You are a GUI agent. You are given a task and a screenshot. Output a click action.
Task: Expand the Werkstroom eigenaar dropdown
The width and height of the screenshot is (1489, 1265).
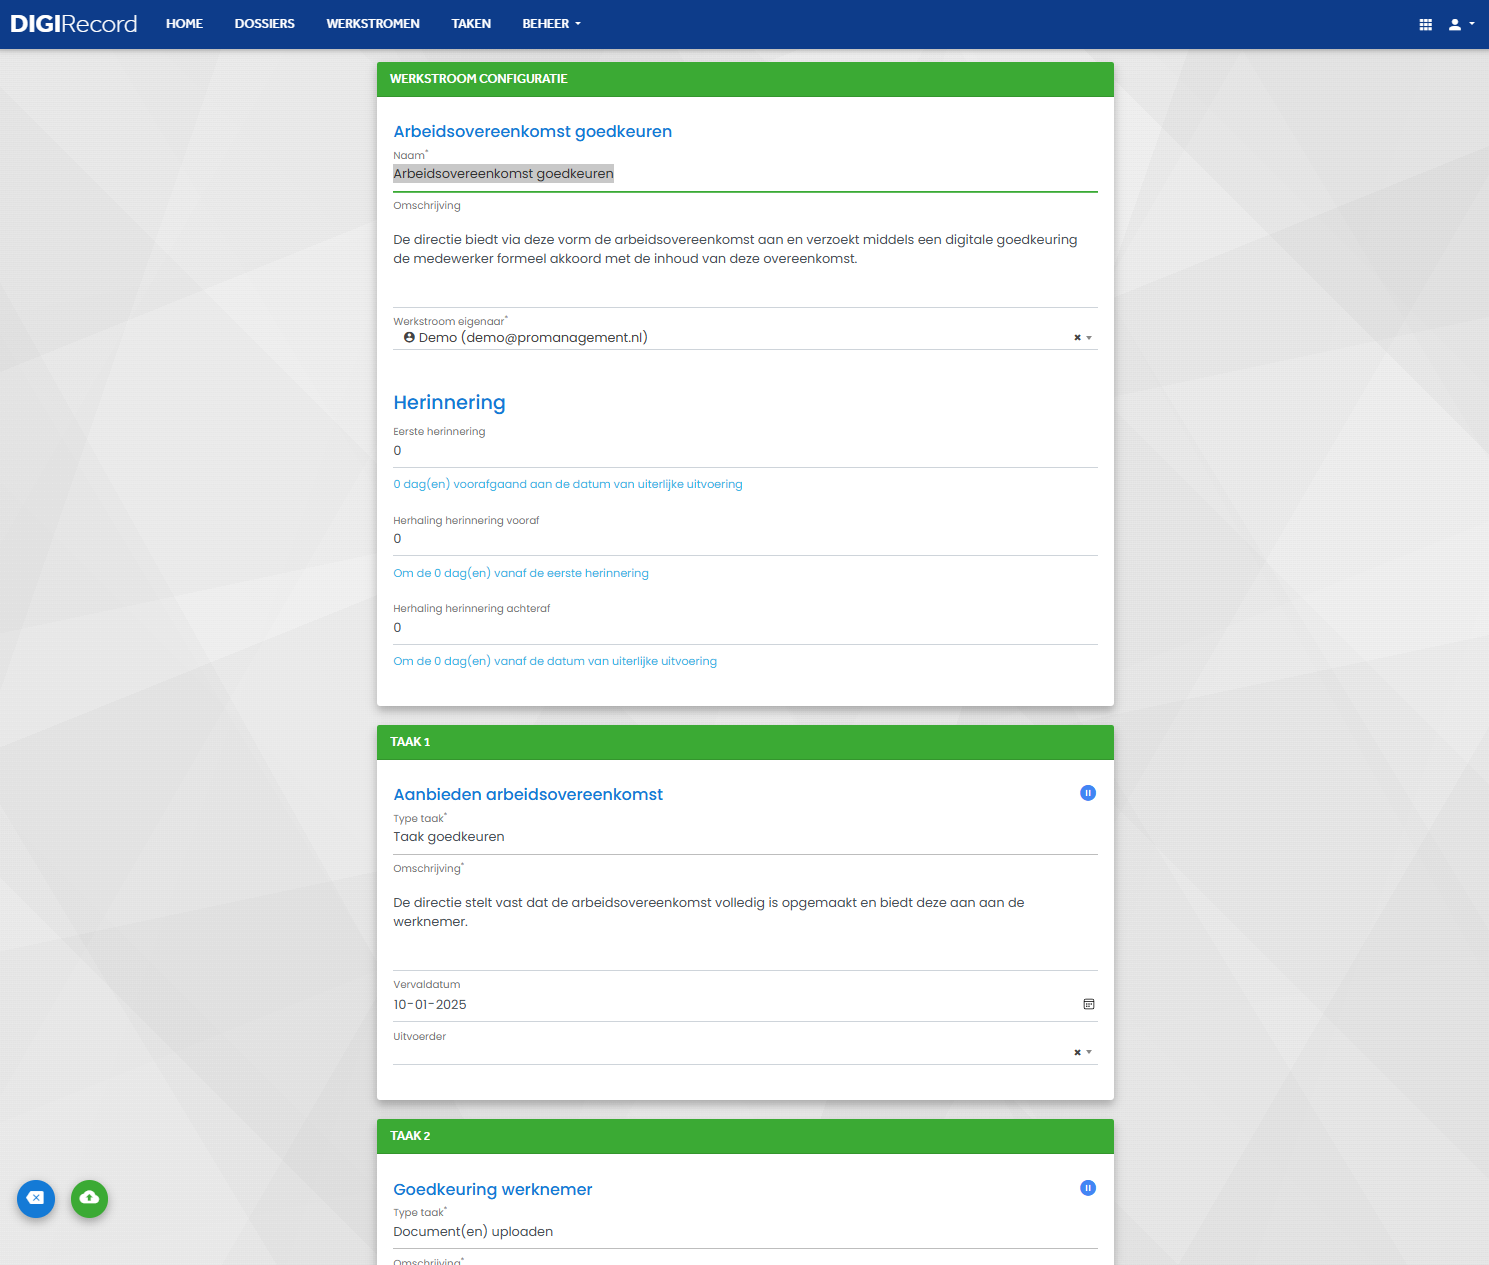click(1089, 338)
